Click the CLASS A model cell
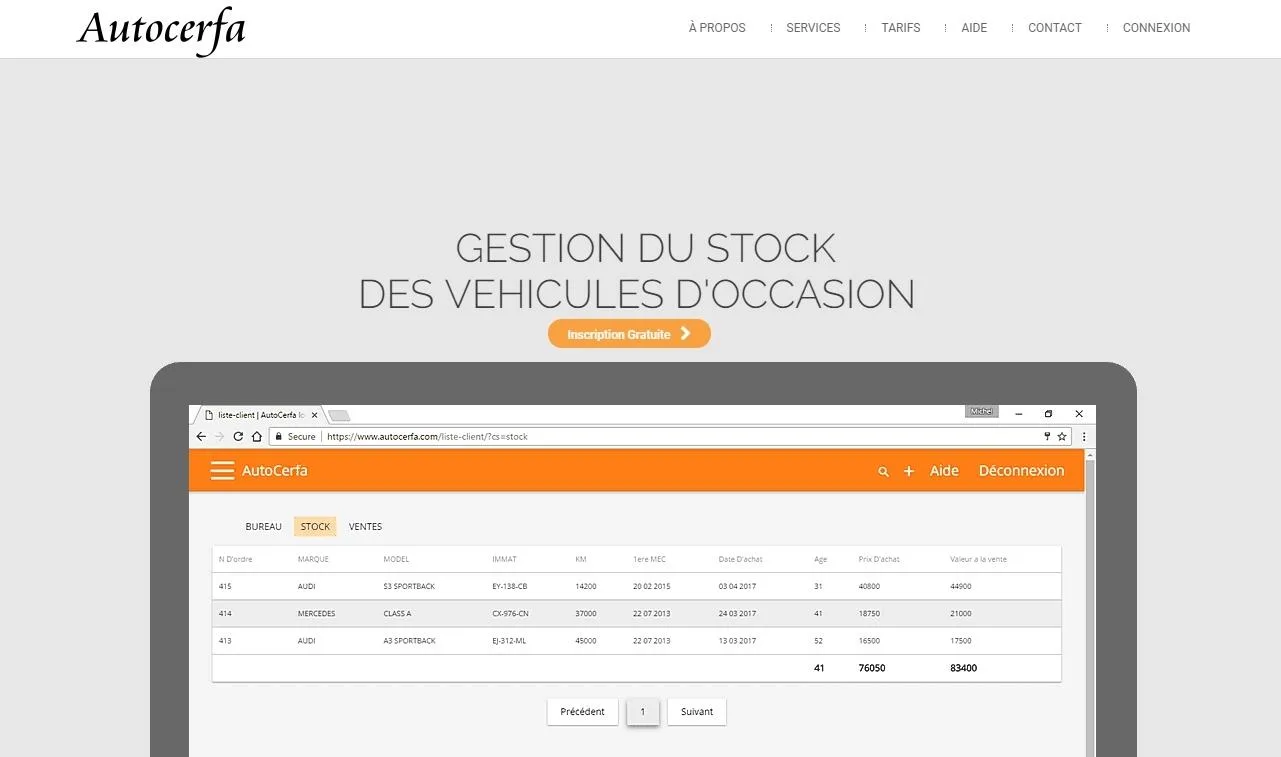Screen dimensions: 1281x757 tap(397, 613)
